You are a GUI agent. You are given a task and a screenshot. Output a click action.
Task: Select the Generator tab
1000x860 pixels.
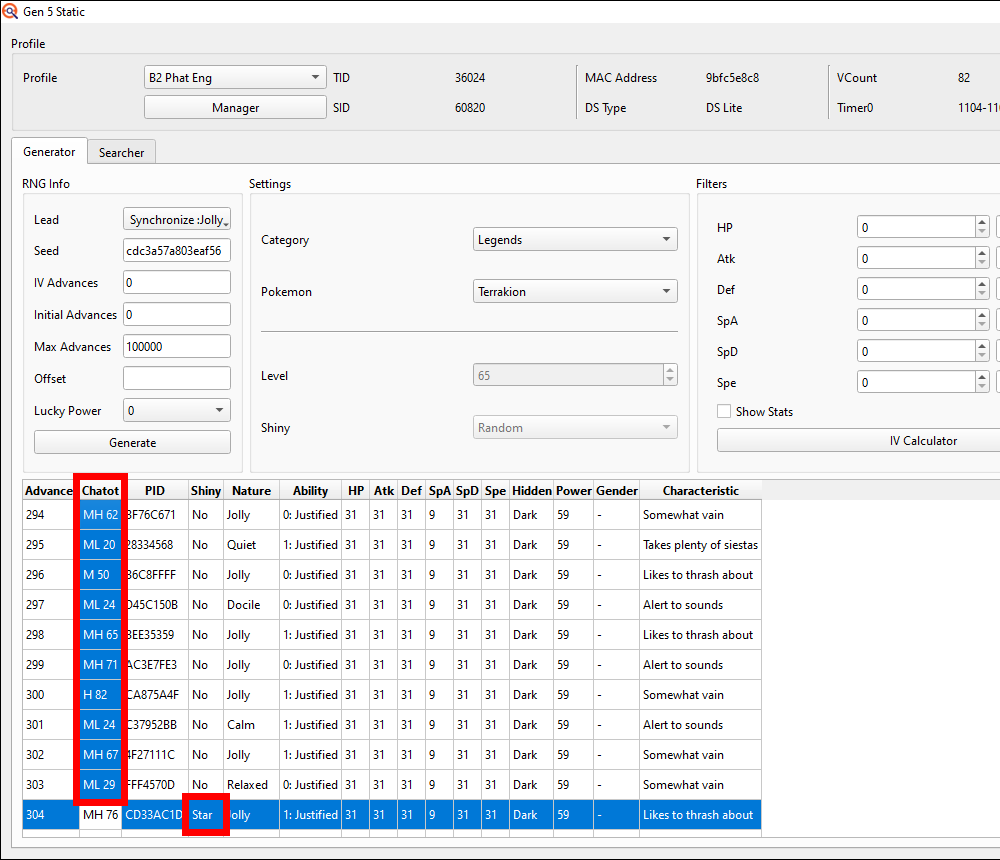click(x=49, y=152)
